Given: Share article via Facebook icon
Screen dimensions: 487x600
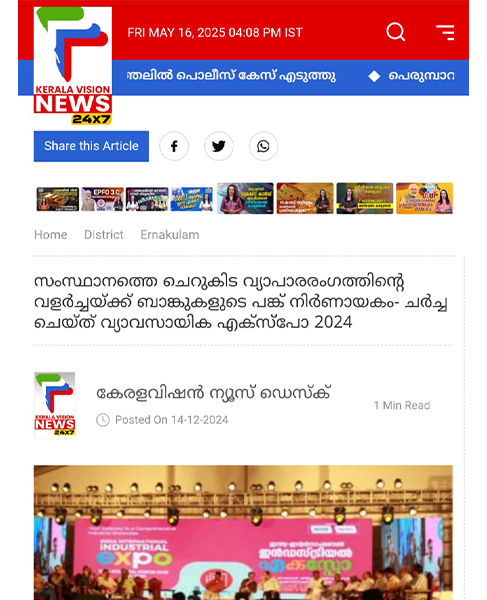Looking at the screenshot, I should [x=174, y=146].
